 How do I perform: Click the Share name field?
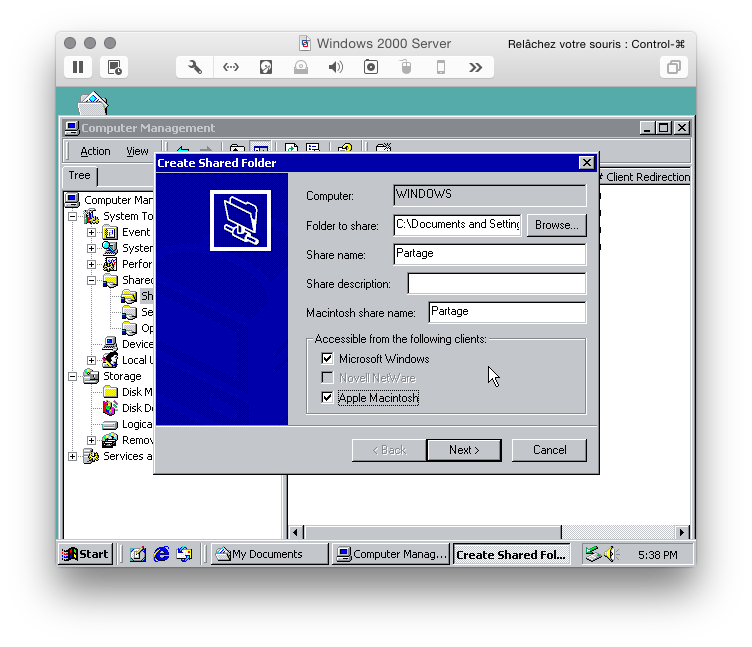tap(489, 254)
